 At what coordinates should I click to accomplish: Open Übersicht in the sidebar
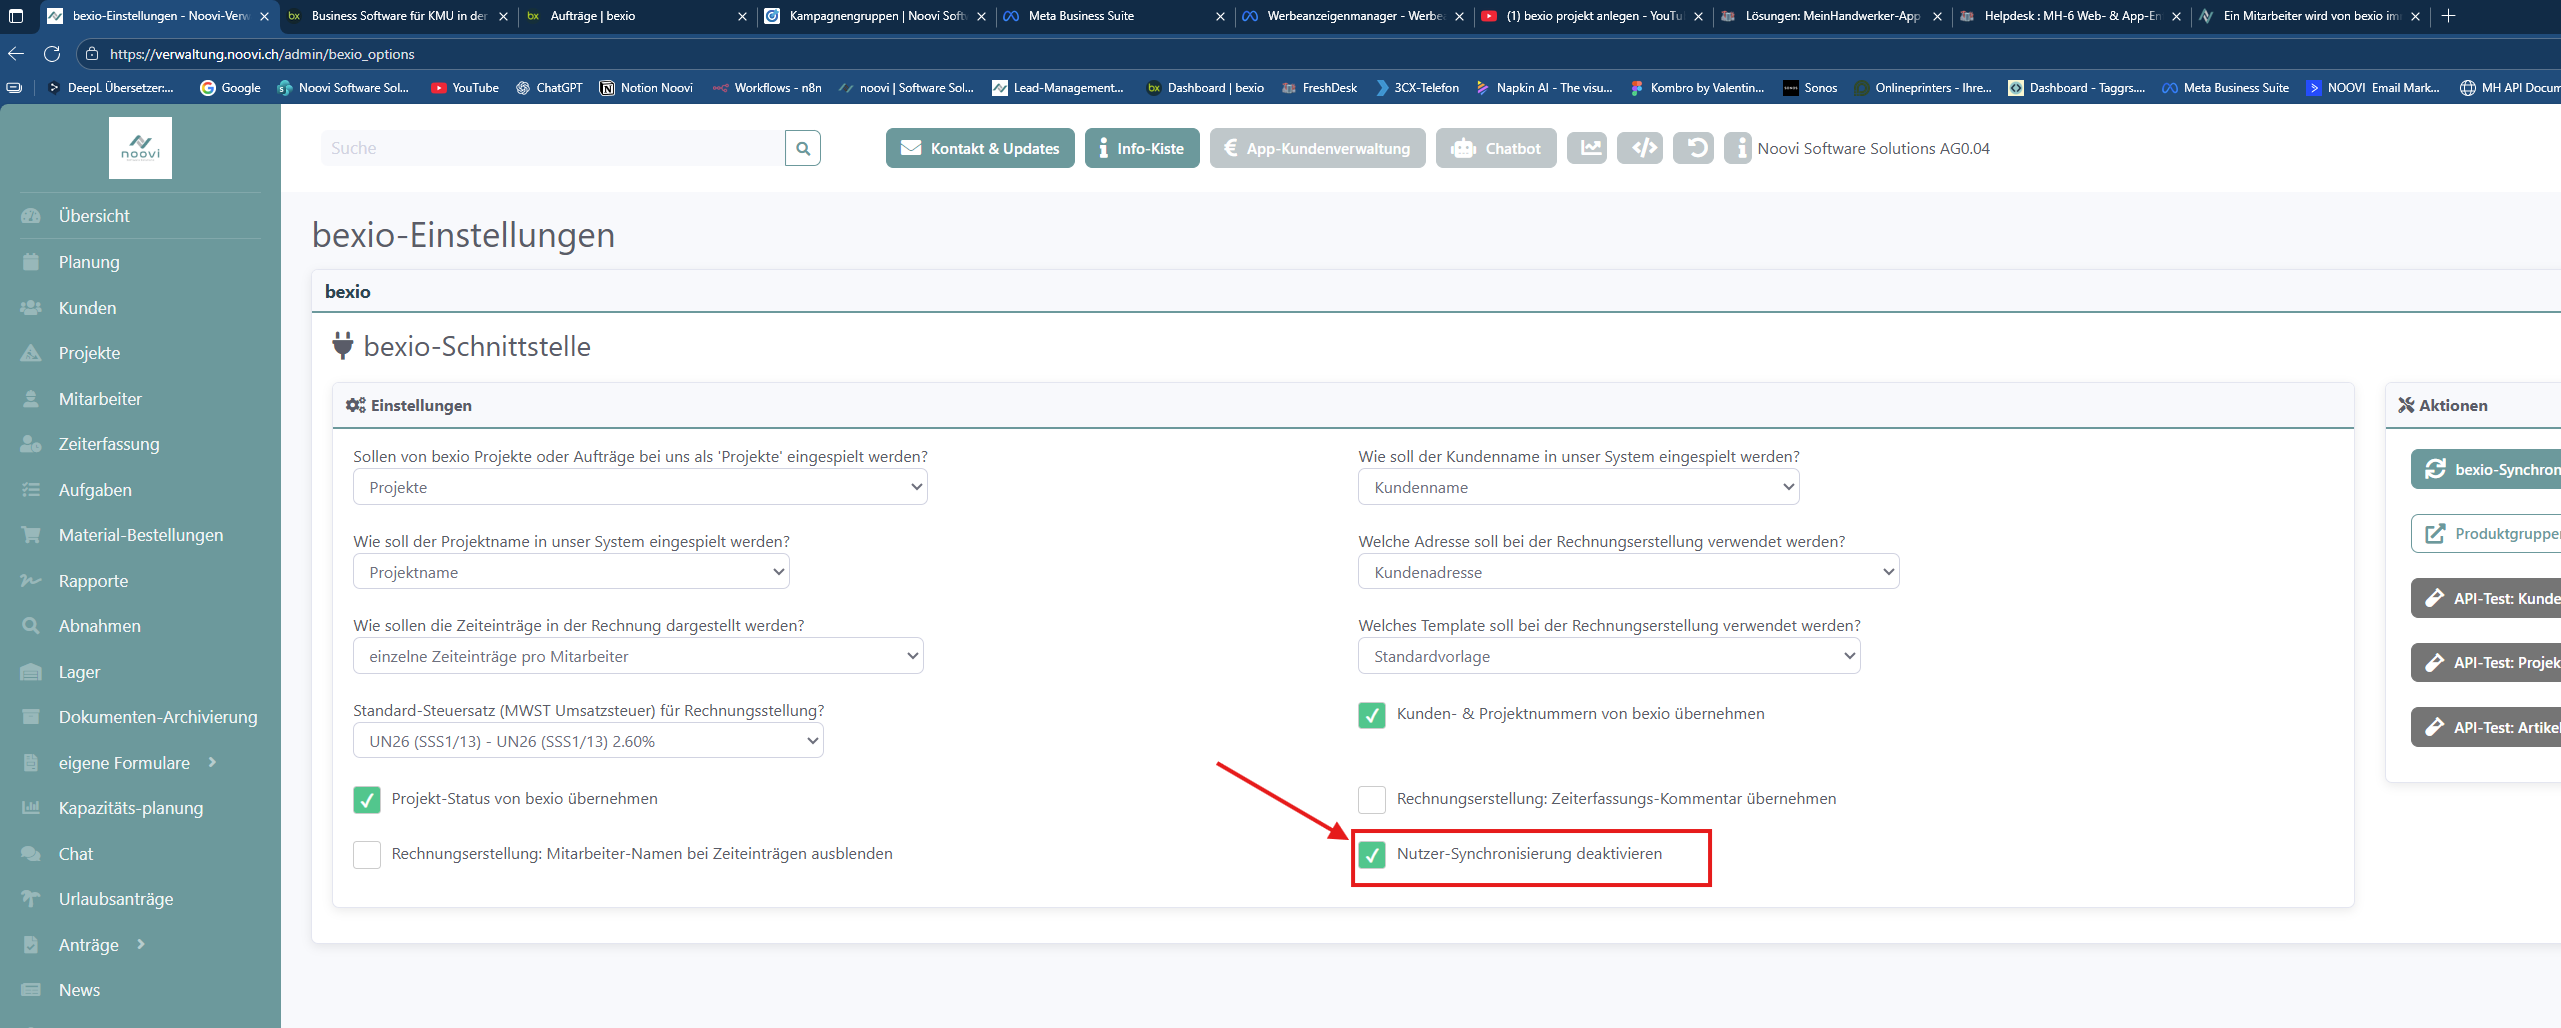coord(94,216)
